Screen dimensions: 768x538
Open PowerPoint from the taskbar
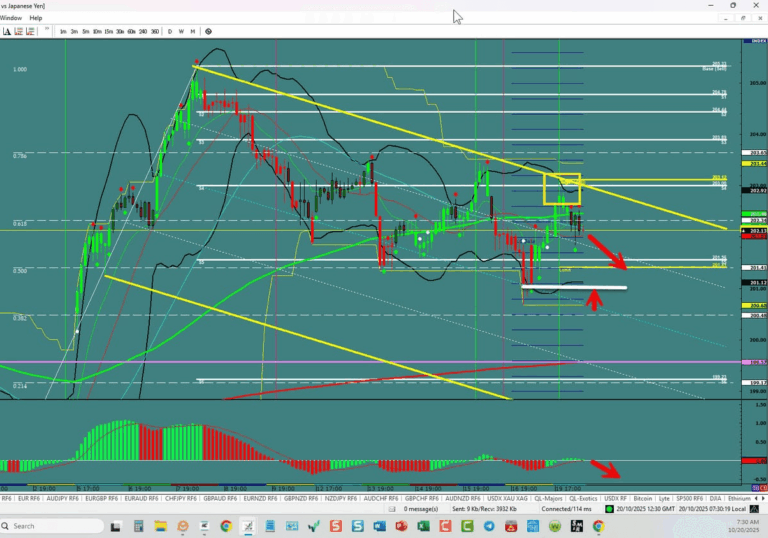point(402,526)
